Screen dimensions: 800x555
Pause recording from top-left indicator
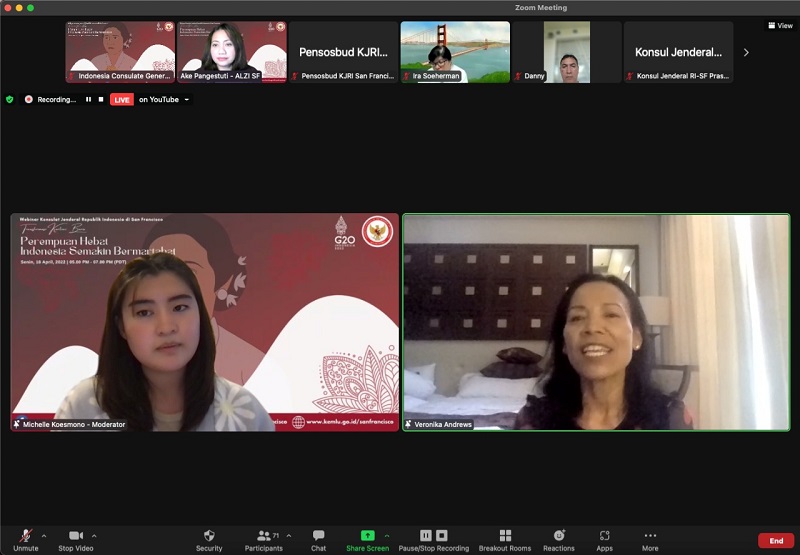[x=88, y=99]
